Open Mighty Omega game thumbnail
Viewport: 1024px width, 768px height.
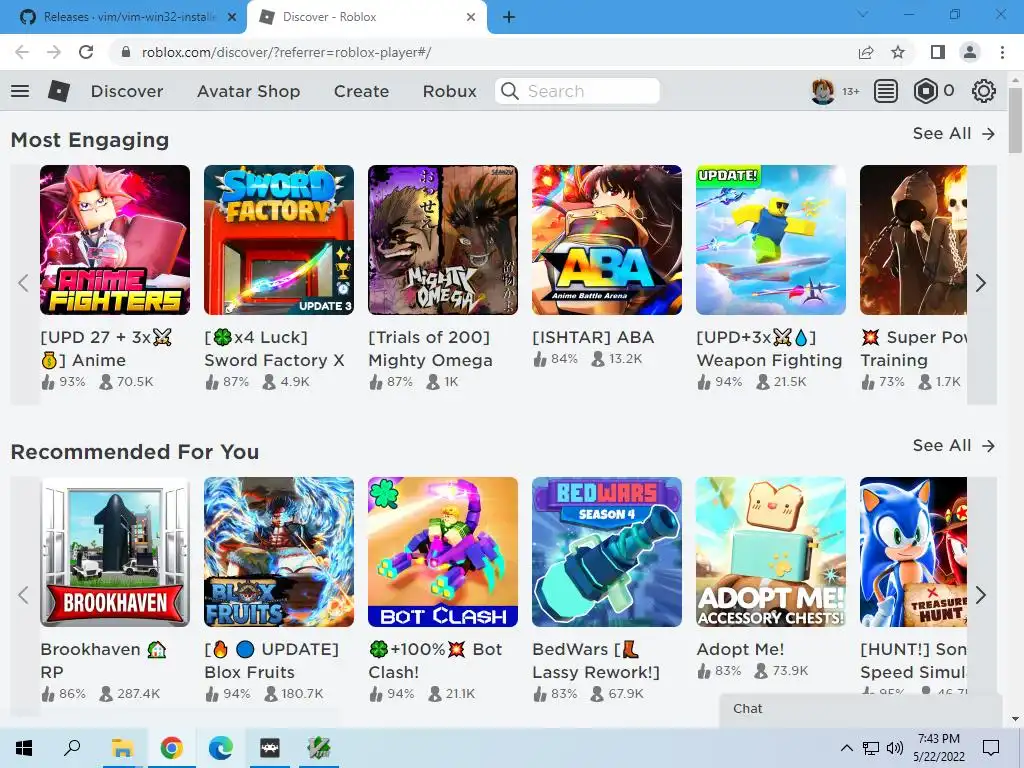[443, 240]
